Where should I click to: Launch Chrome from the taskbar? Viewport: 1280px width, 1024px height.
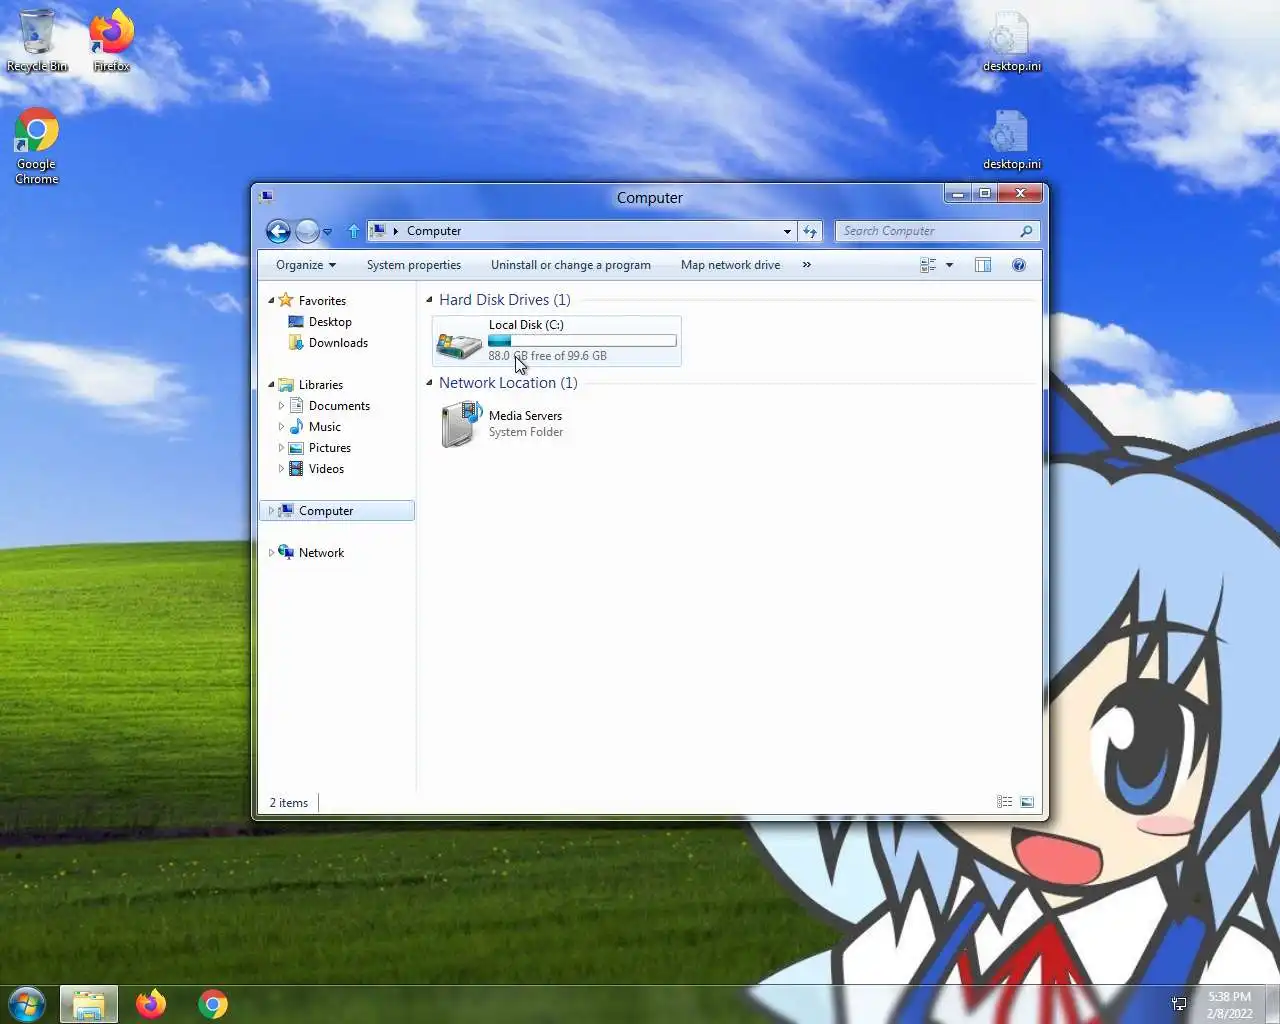pos(213,1004)
